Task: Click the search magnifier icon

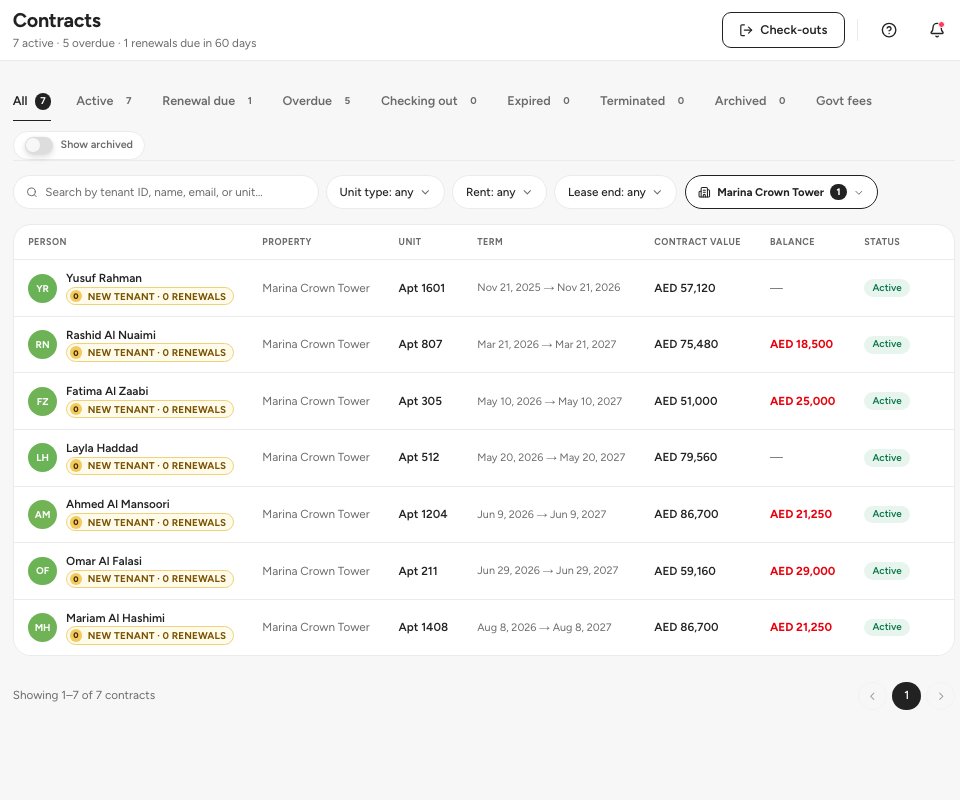Action: [x=32, y=192]
